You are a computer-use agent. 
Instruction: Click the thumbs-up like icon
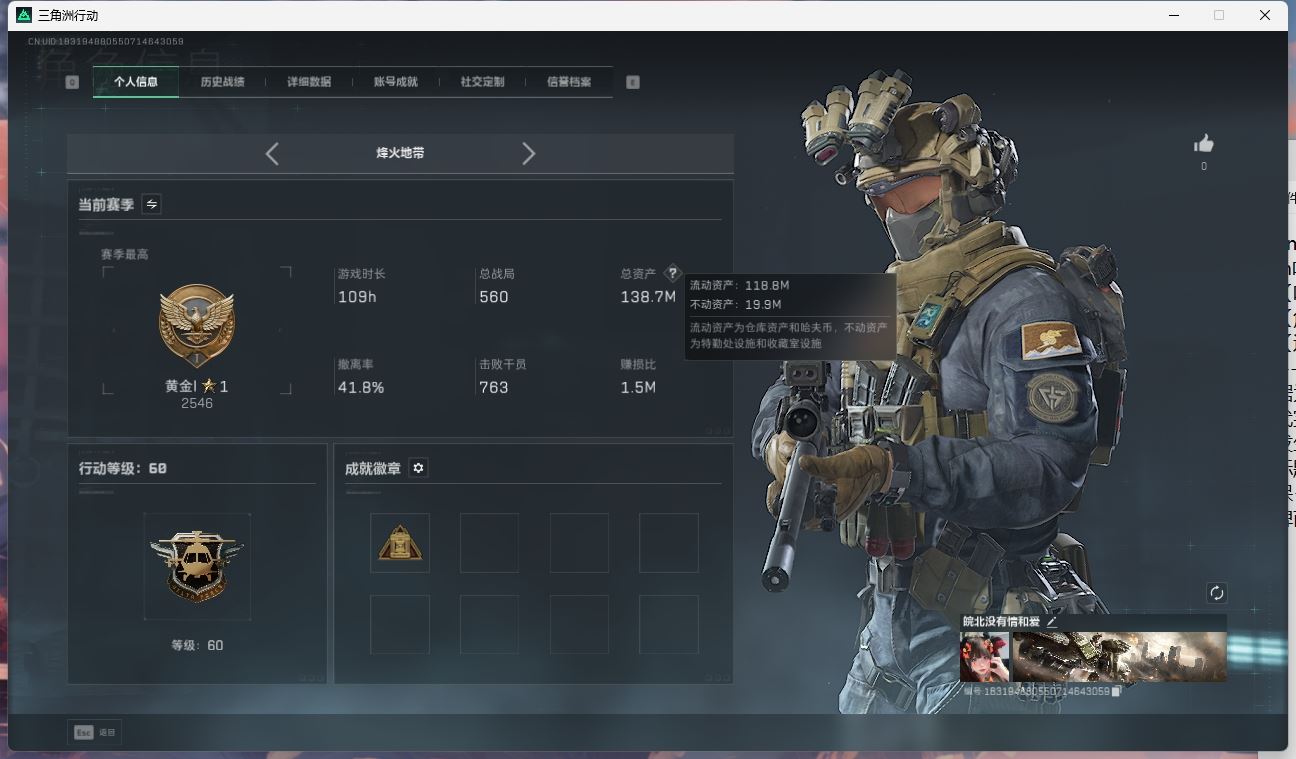[x=1203, y=144]
